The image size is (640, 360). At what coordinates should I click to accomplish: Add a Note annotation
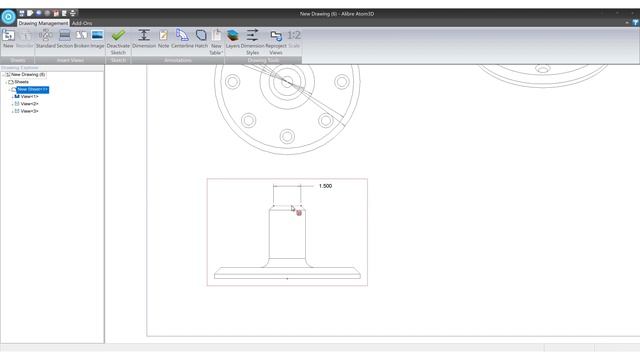pyautogui.click(x=163, y=39)
